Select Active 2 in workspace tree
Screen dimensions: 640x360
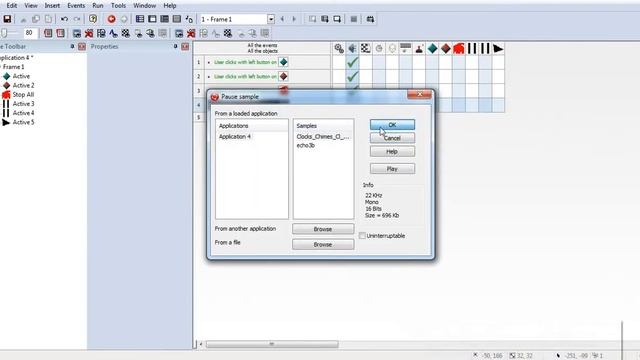(23, 85)
